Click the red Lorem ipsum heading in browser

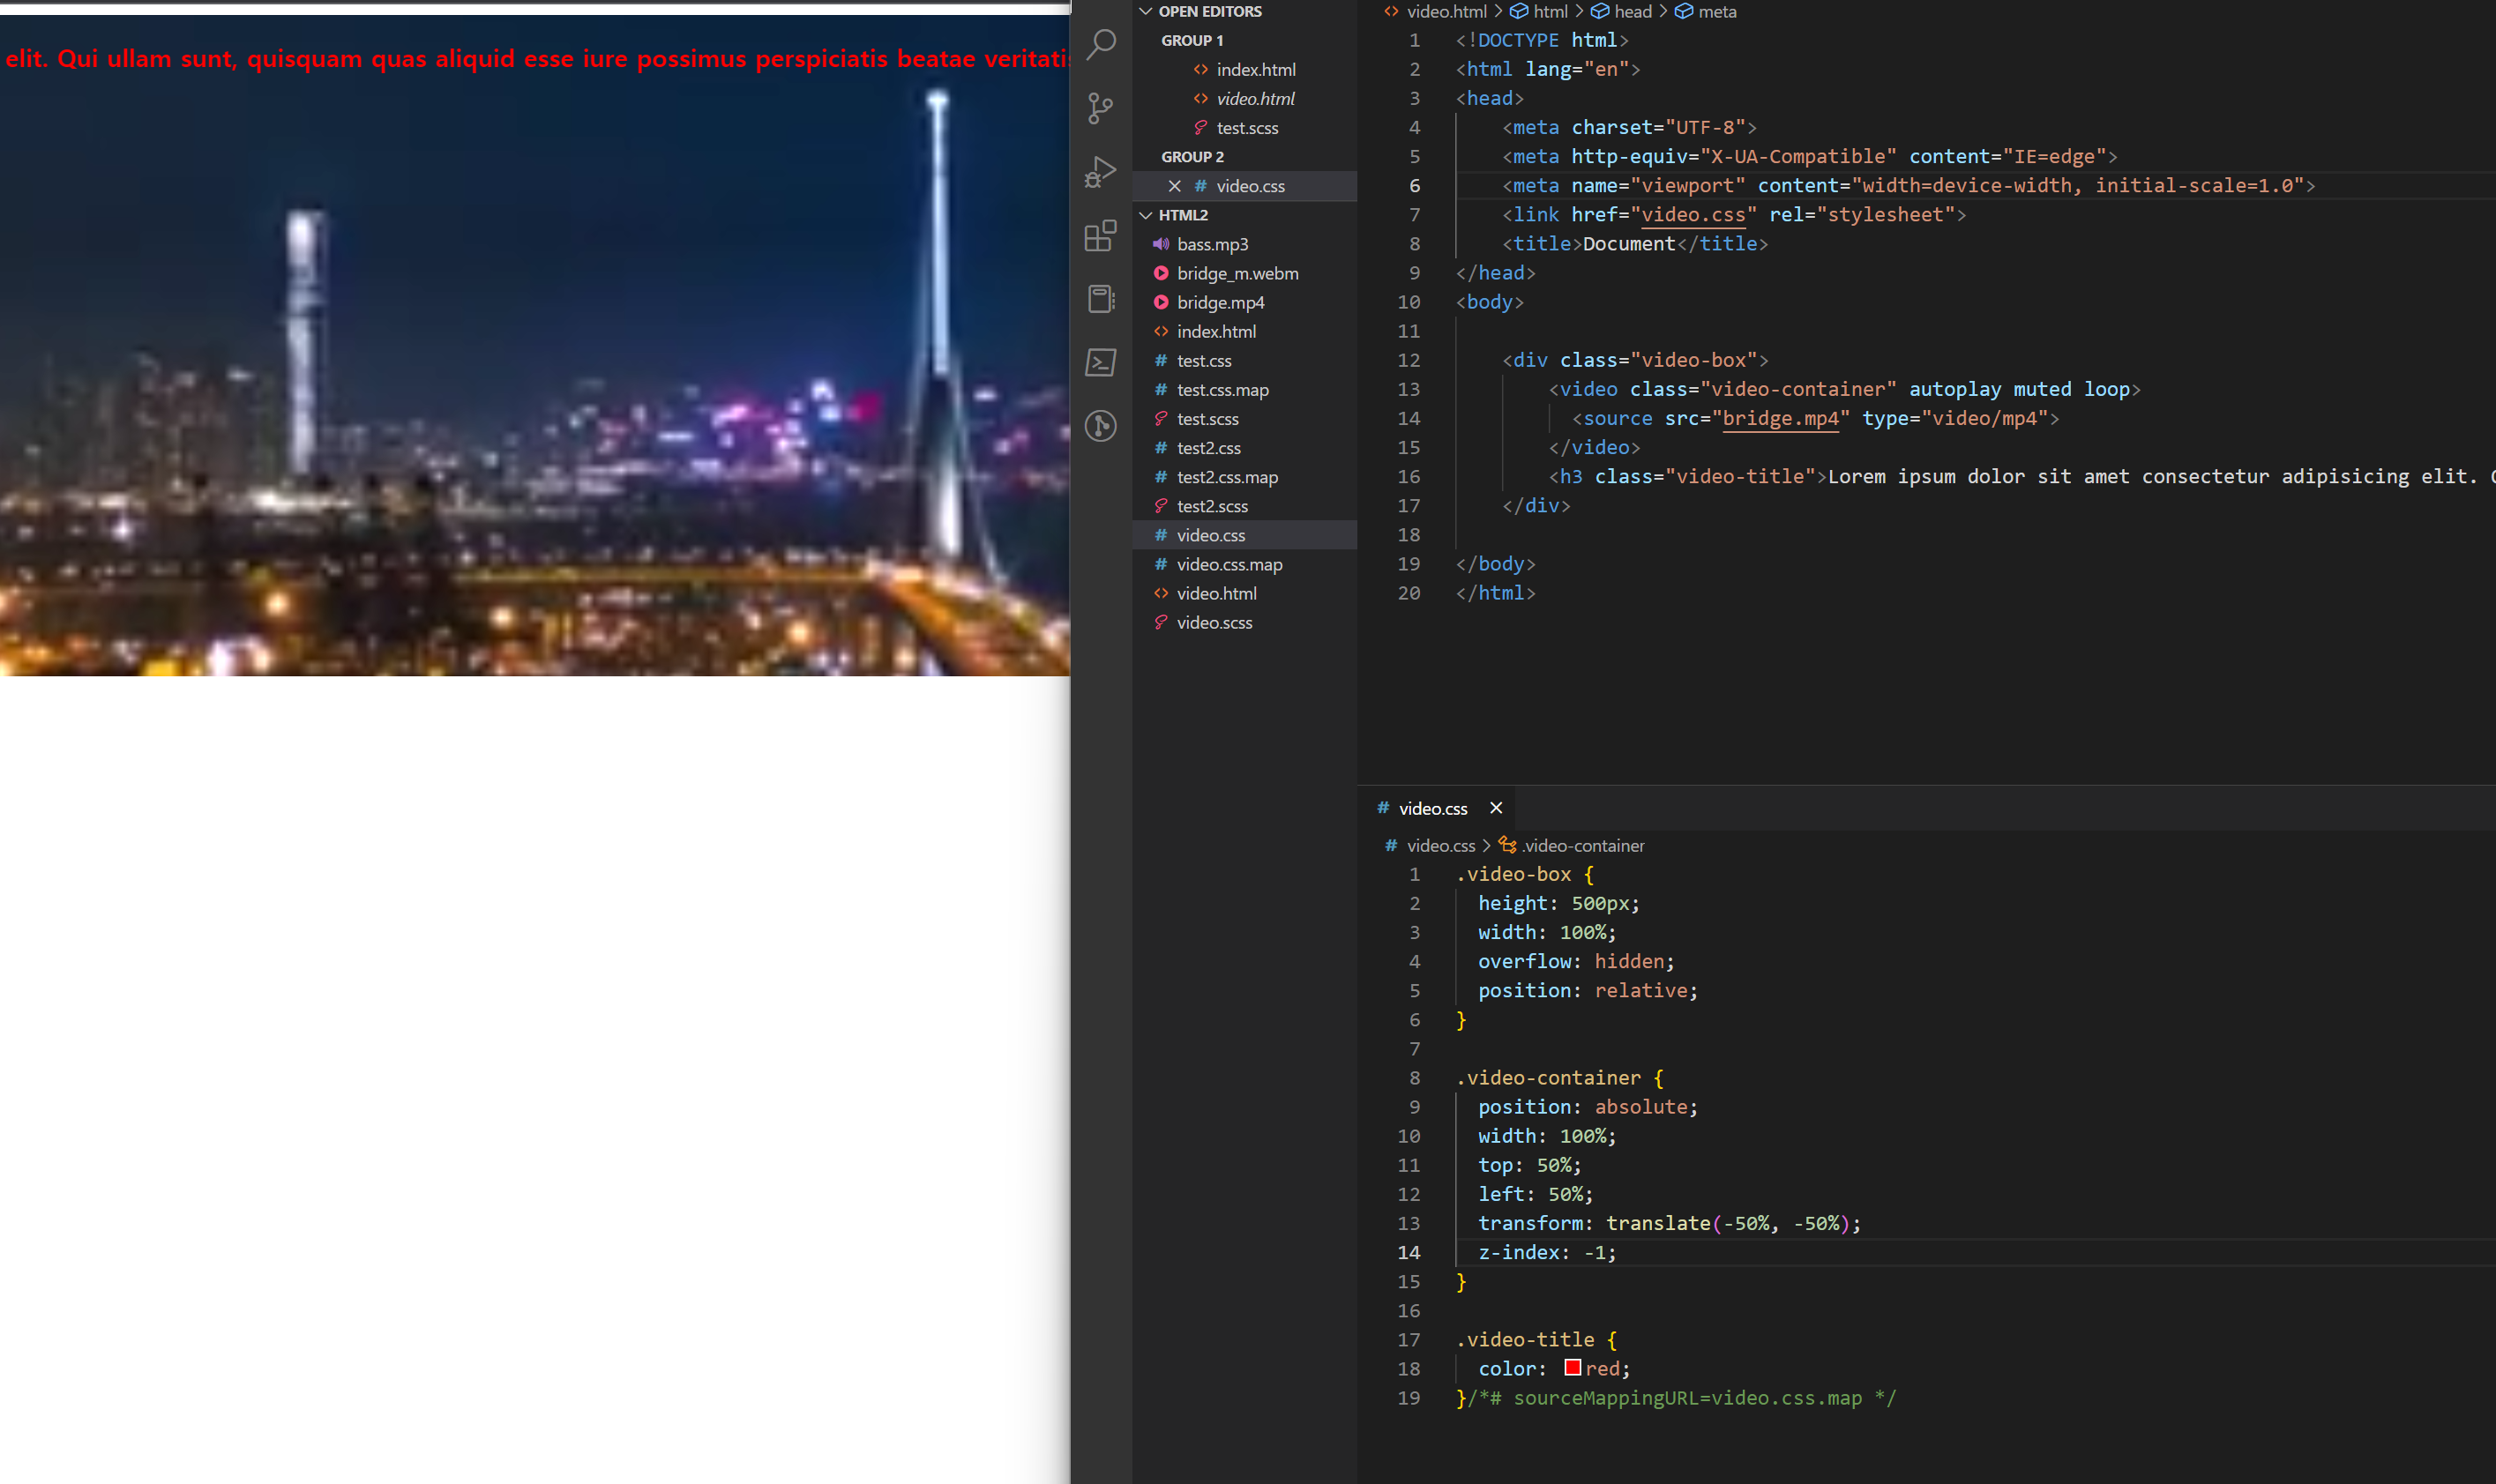[x=535, y=58]
